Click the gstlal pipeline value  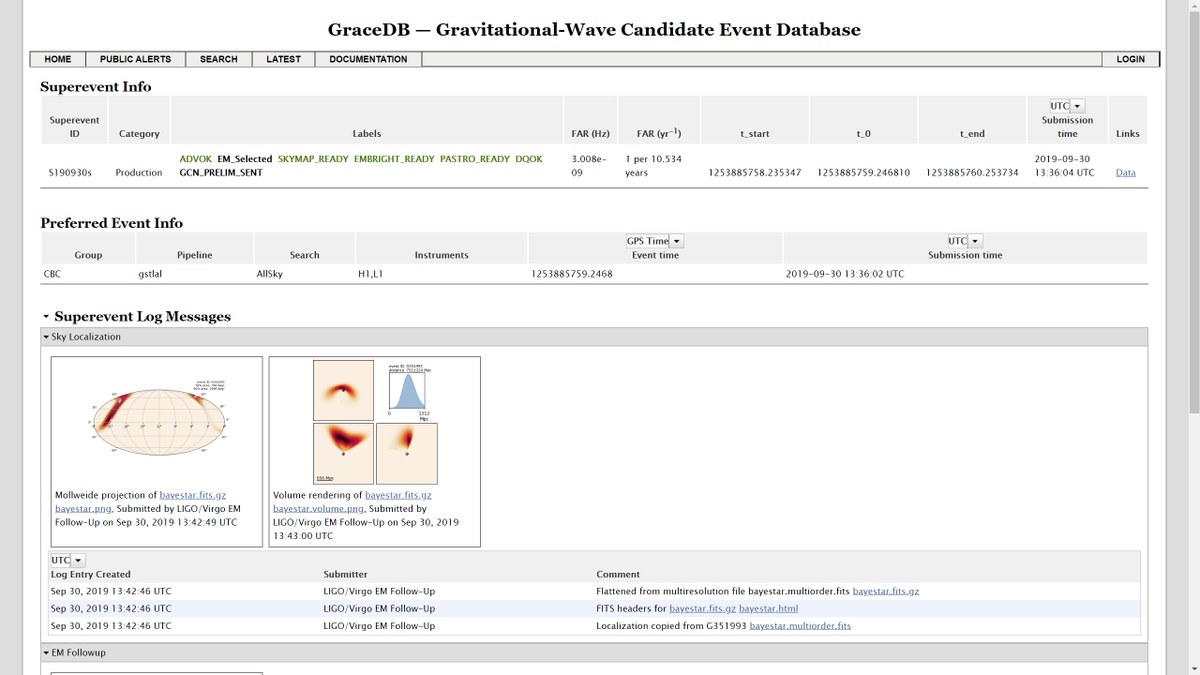(151, 273)
